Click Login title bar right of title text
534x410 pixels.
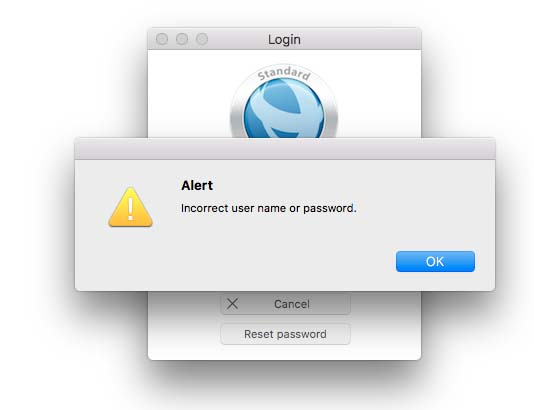click(x=361, y=39)
